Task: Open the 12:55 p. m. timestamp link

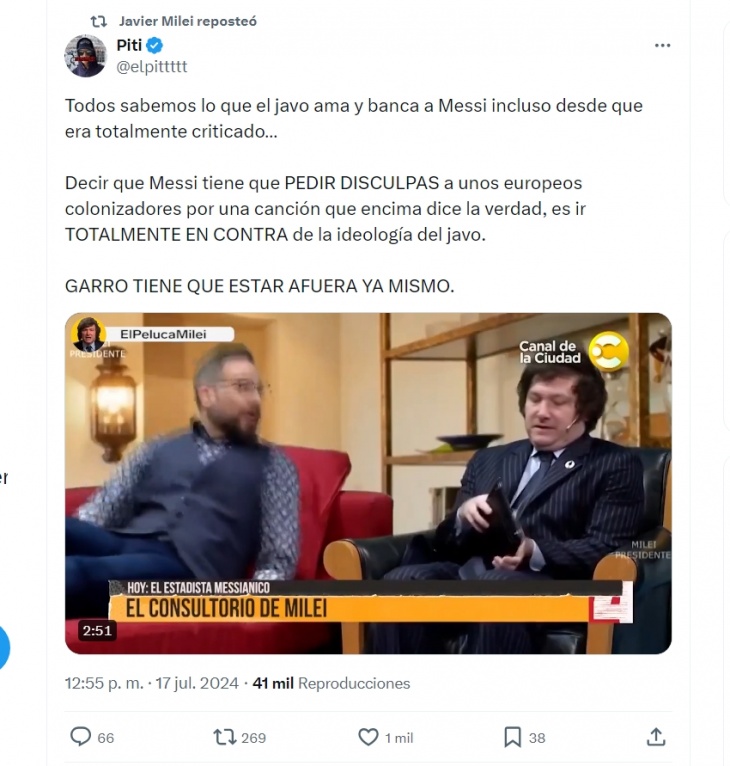Action: click(104, 683)
